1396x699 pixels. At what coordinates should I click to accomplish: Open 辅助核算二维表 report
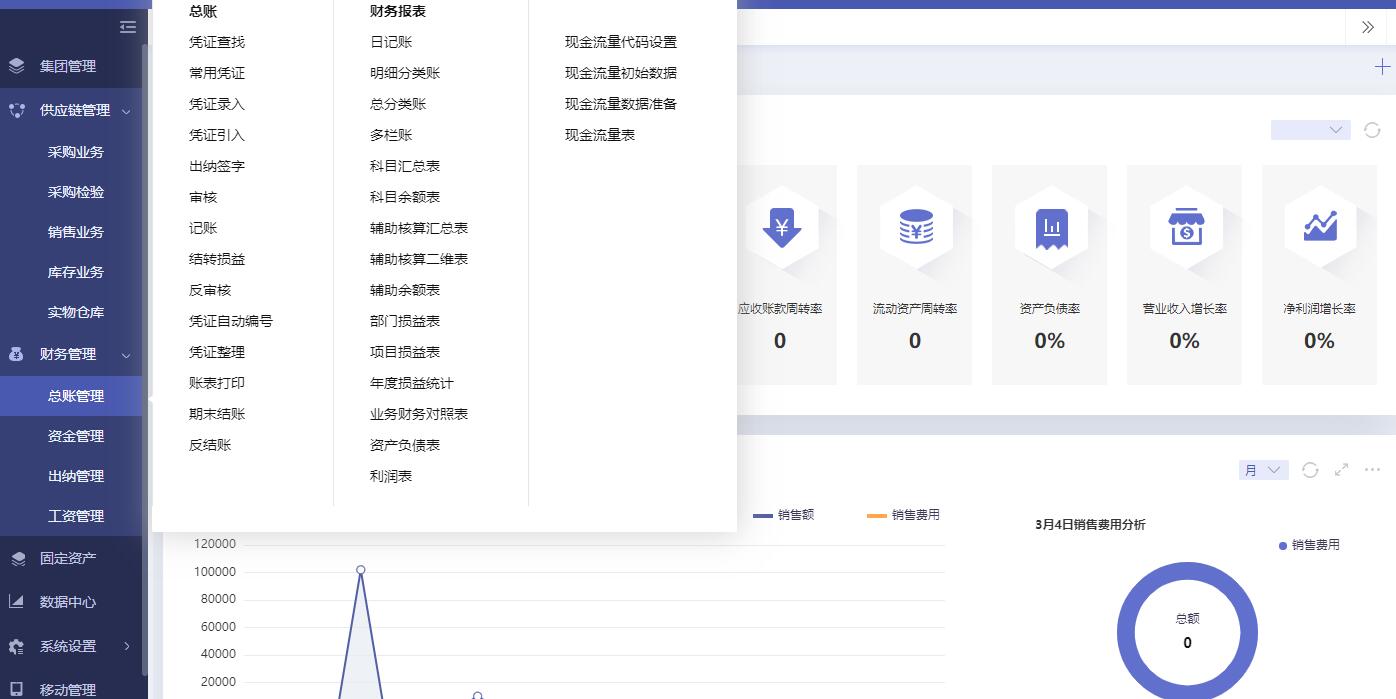(419, 259)
